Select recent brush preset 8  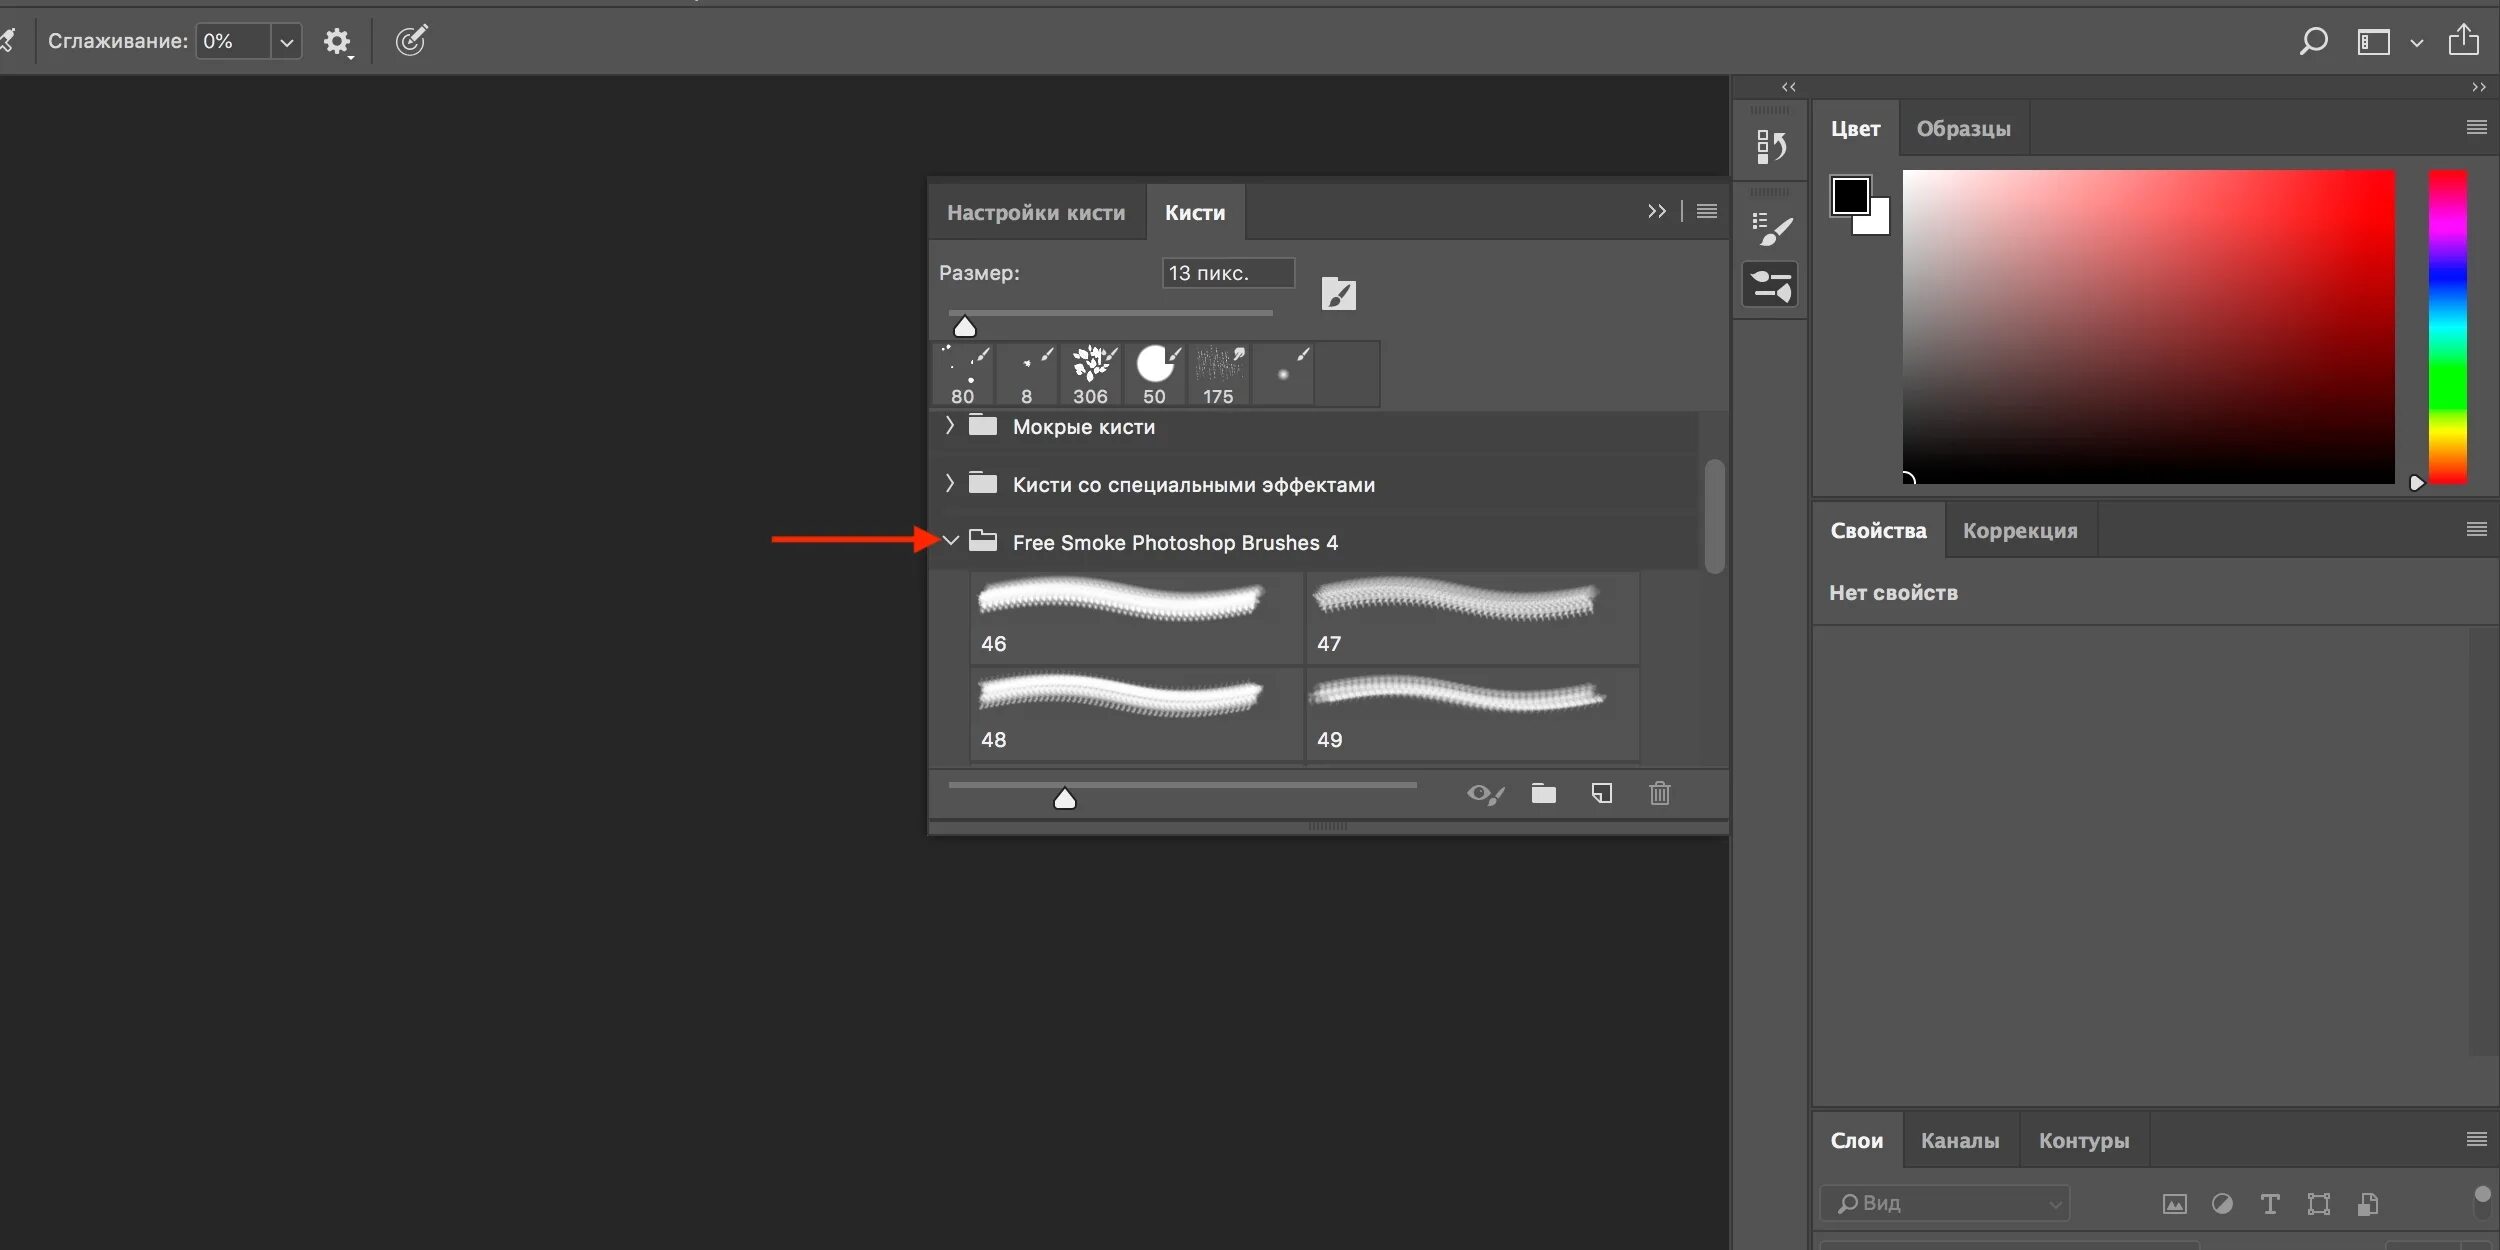1027,375
